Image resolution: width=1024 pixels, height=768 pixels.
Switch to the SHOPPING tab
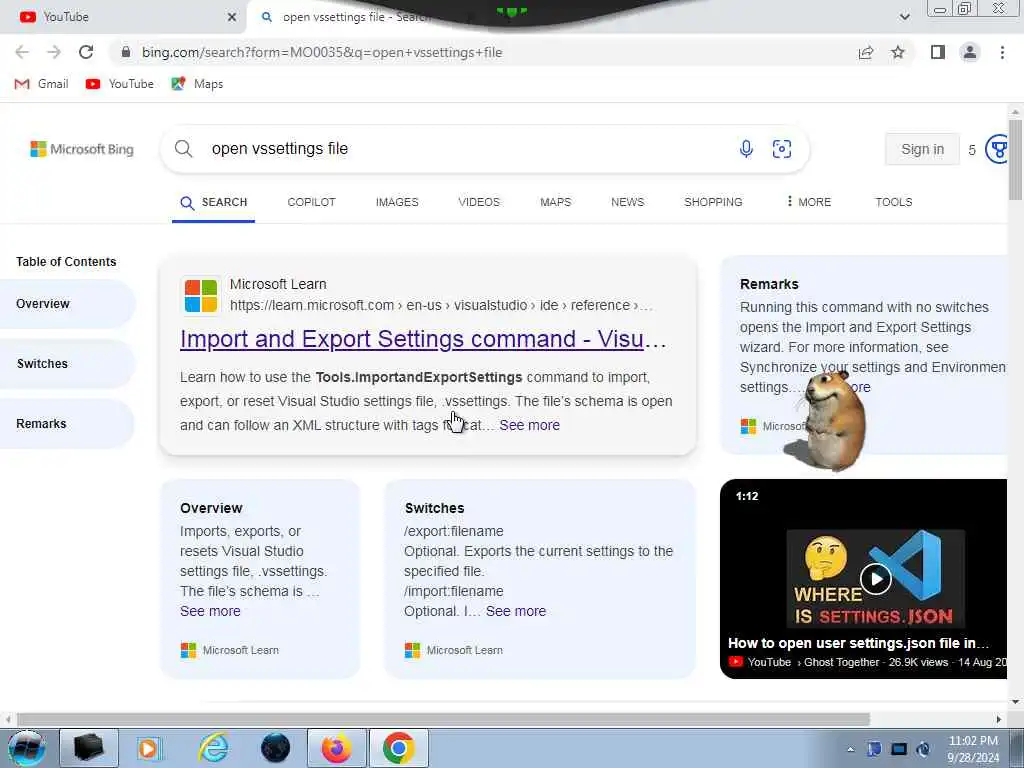713,202
